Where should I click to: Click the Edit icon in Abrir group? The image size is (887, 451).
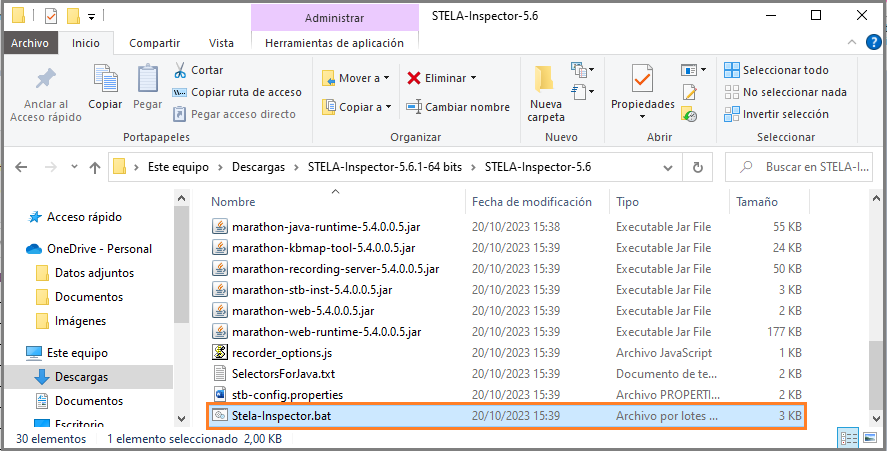coord(690,92)
